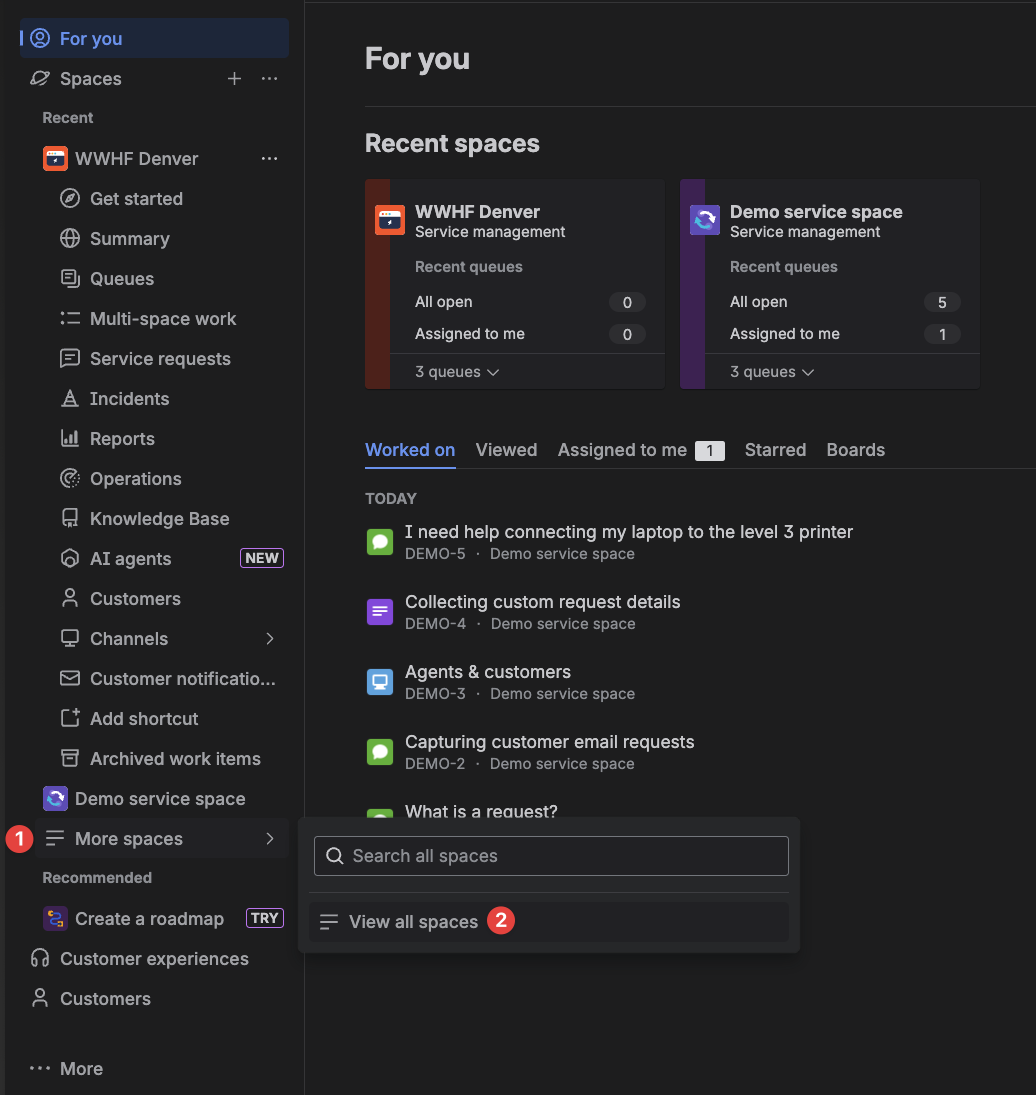
Task: Expand 3 queues on Demo service space card
Action: pyautogui.click(x=772, y=372)
